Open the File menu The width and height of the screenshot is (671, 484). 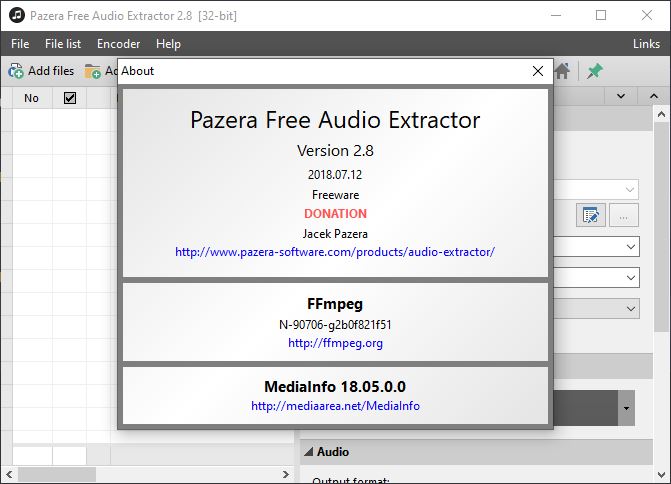(x=20, y=44)
